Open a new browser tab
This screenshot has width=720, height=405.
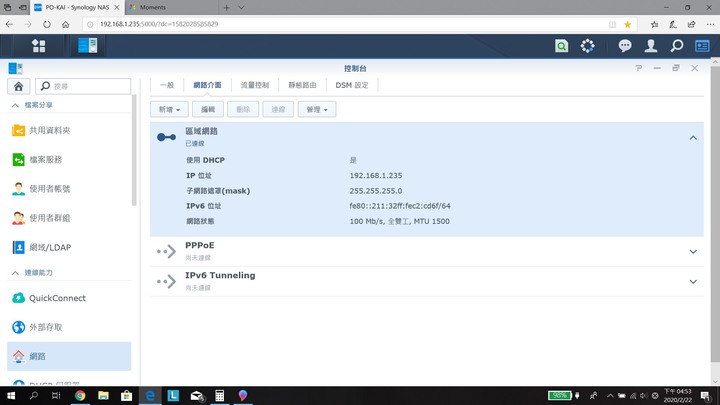(x=226, y=7)
